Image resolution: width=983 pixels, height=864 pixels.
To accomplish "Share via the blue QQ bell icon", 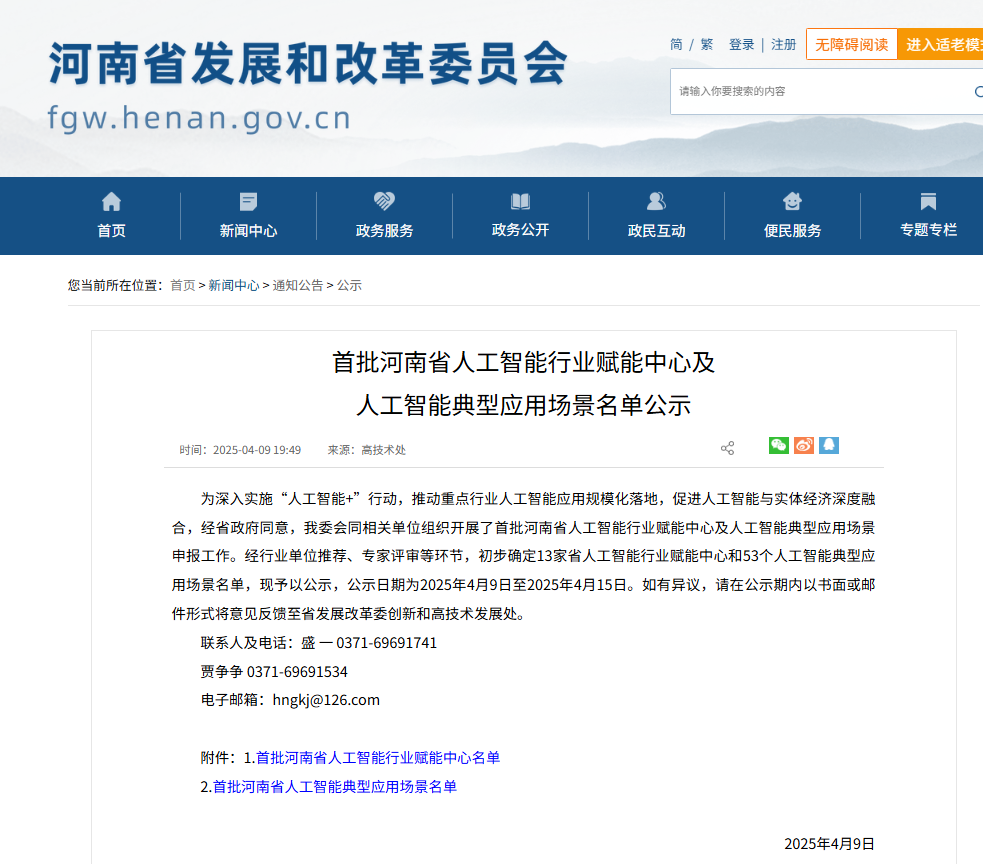I will click(829, 446).
